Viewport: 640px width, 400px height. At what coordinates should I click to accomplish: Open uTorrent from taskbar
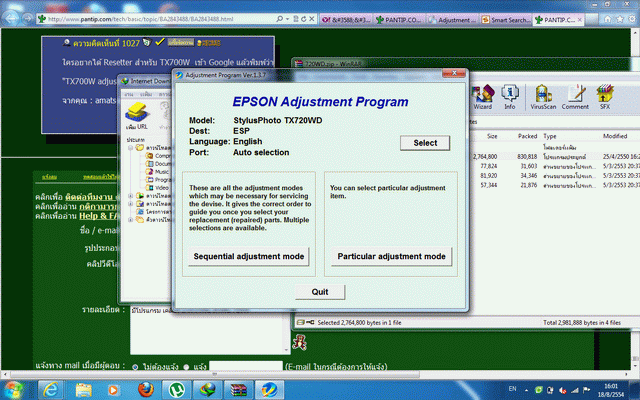(x=177, y=389)
